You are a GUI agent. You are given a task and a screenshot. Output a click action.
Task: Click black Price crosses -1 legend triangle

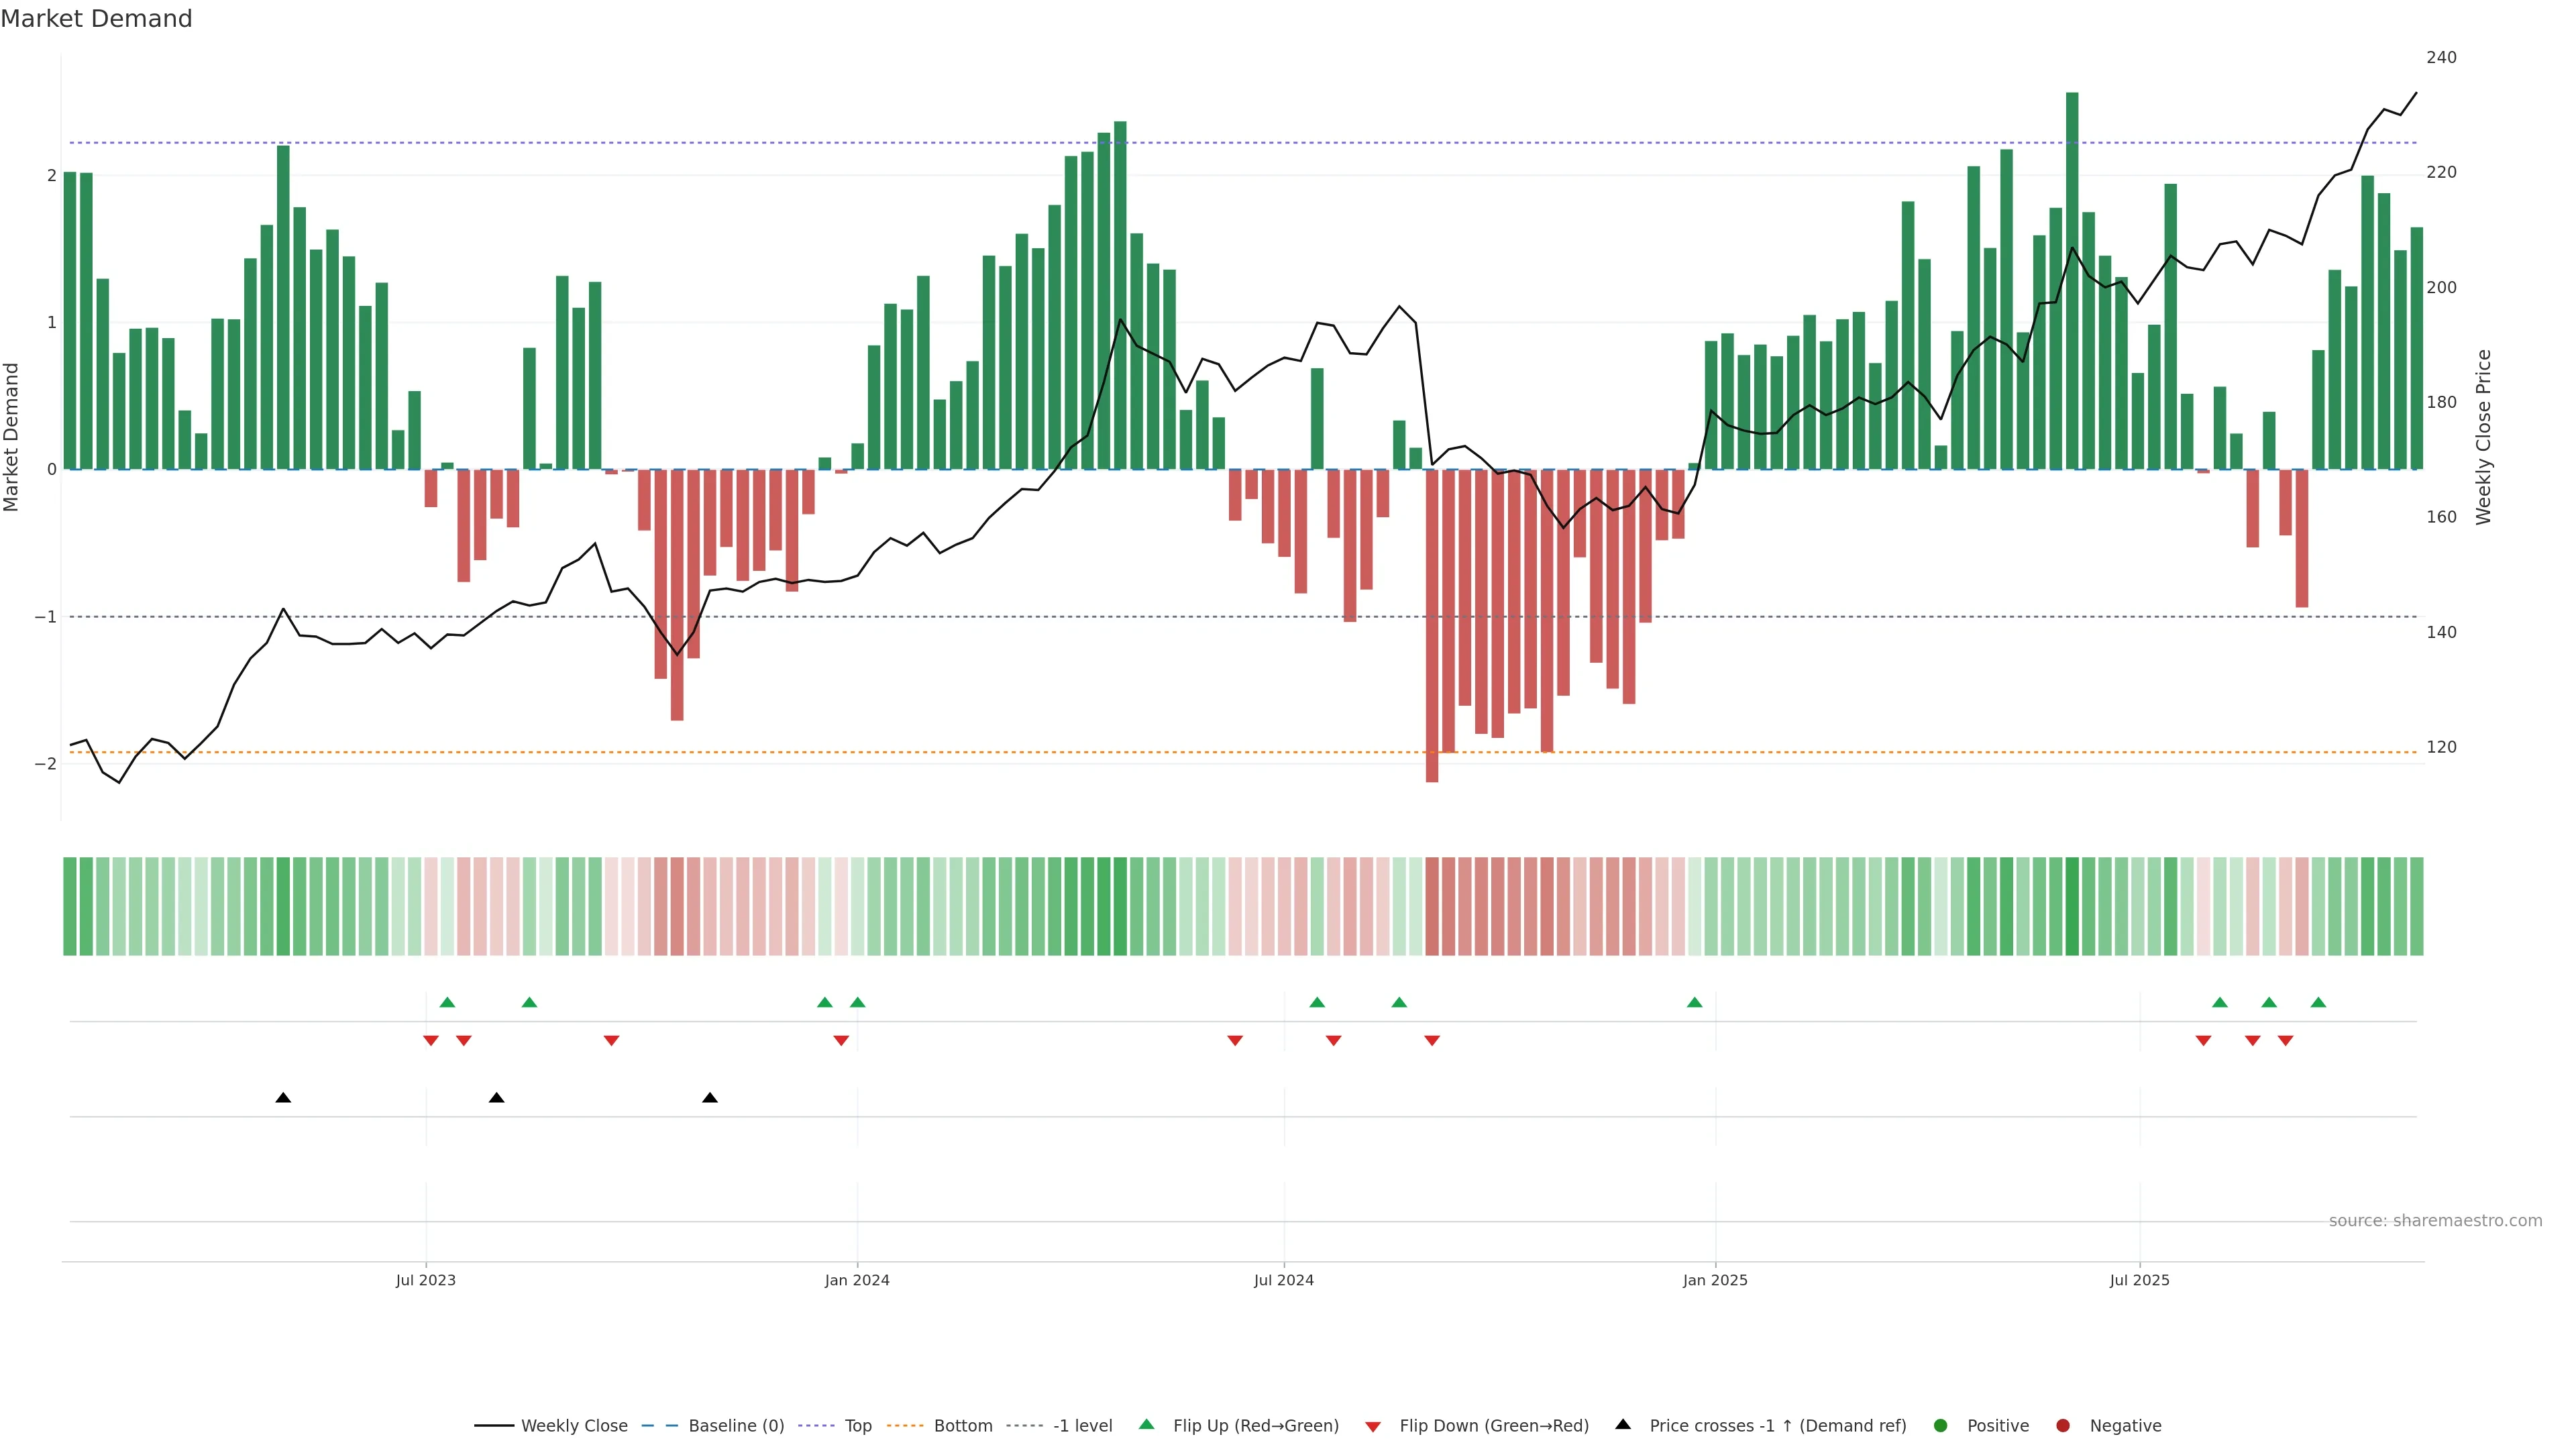[1623, 1425]
